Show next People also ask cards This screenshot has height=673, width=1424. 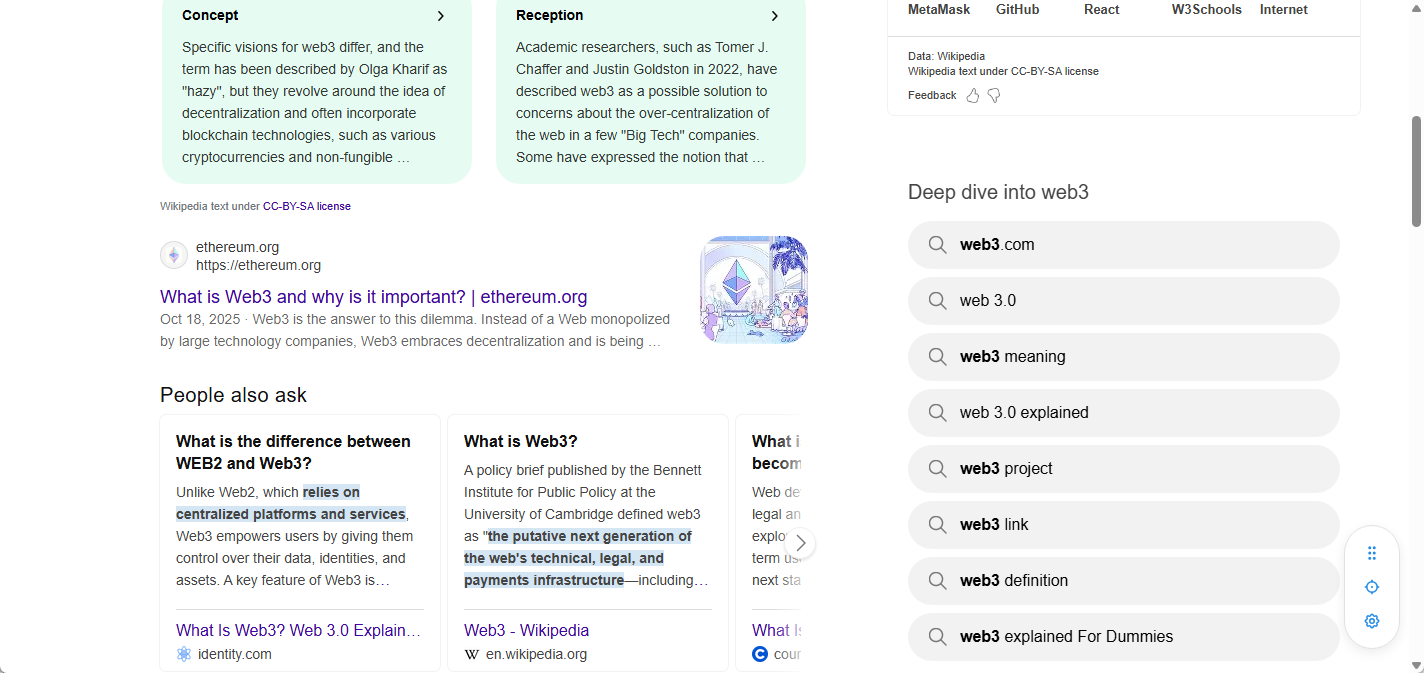800,543
